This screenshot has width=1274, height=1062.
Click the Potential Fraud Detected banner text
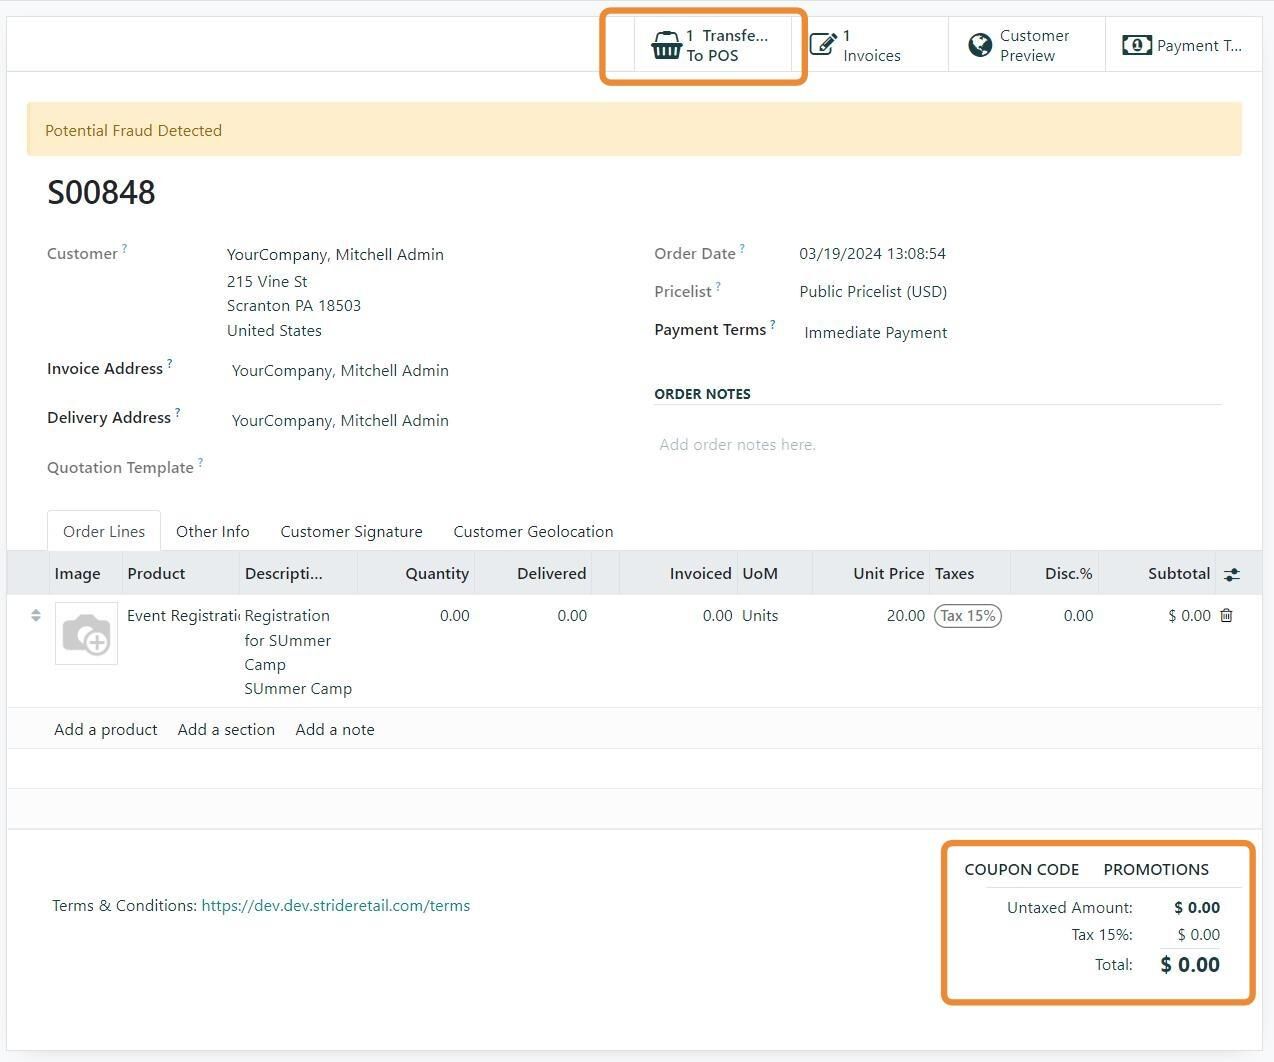[133, 130]
